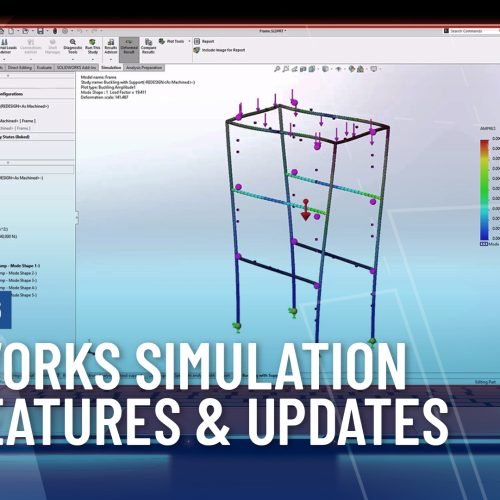
Task: Click the Editing Part status text
Action: point(485,382)
